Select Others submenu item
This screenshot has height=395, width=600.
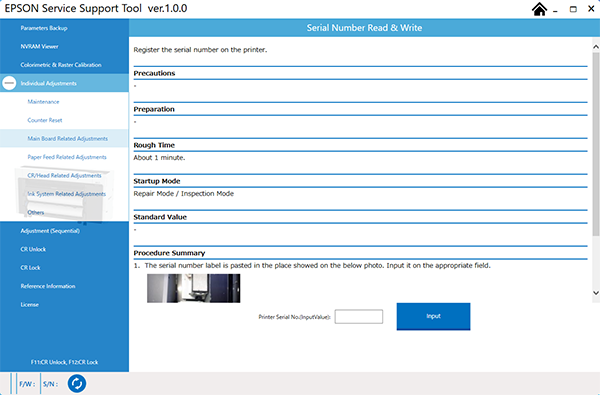tap(36, 212)
